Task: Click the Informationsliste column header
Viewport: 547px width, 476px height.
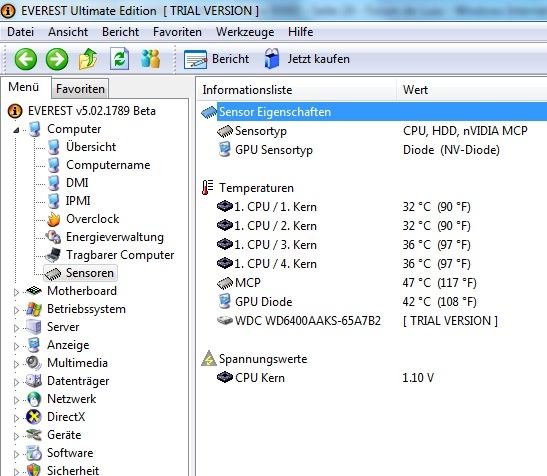Action: (x=296, y=90)
